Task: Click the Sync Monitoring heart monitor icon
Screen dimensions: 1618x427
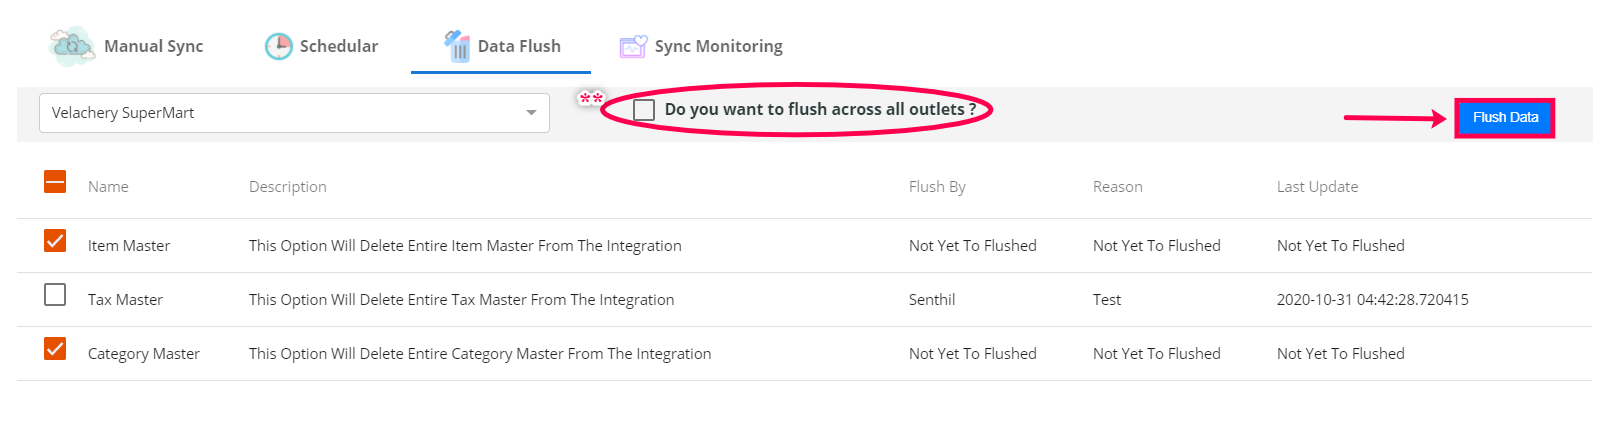Action: tap(633, 46)
